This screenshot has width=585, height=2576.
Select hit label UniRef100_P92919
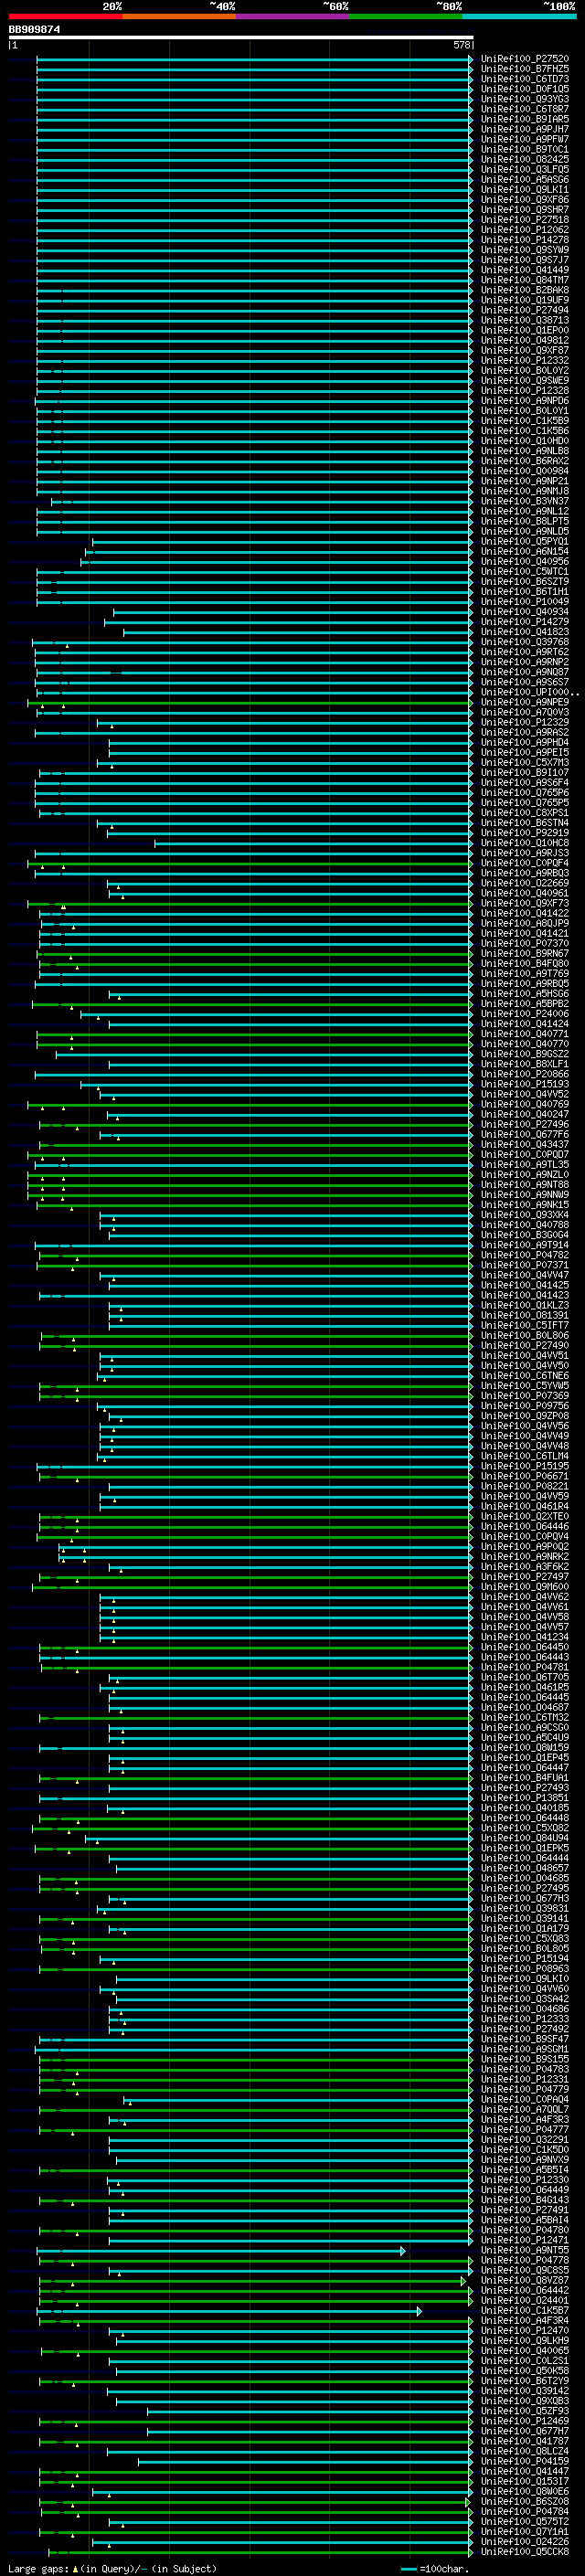524,833
